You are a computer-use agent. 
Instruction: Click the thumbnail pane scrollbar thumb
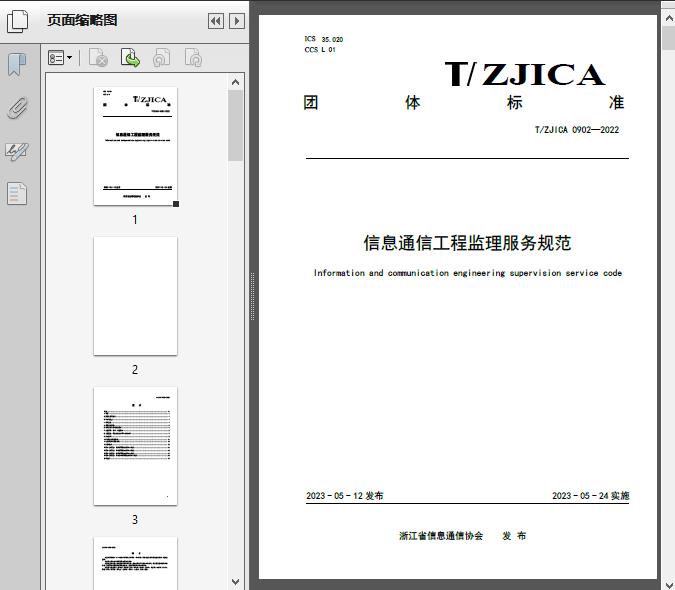point(235,125)
